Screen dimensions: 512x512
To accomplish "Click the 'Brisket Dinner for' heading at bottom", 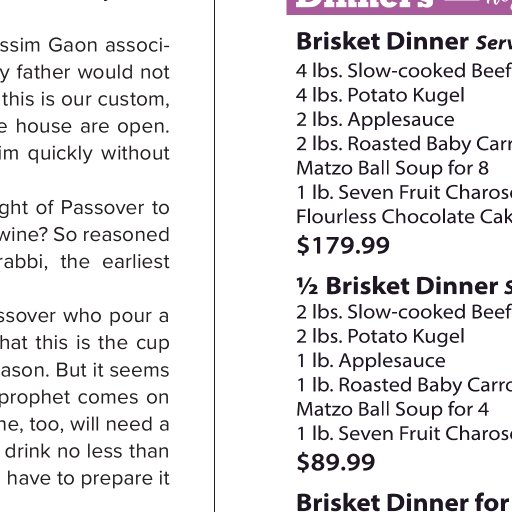I will (x=403, y=503).
